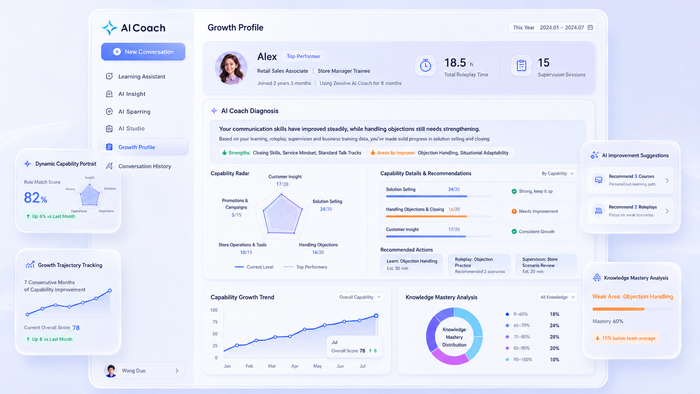Click the Dynamic Capability Portrait star icon
Image resolution: width=700 pixels, height=394 pixels.
pos(27,164)
